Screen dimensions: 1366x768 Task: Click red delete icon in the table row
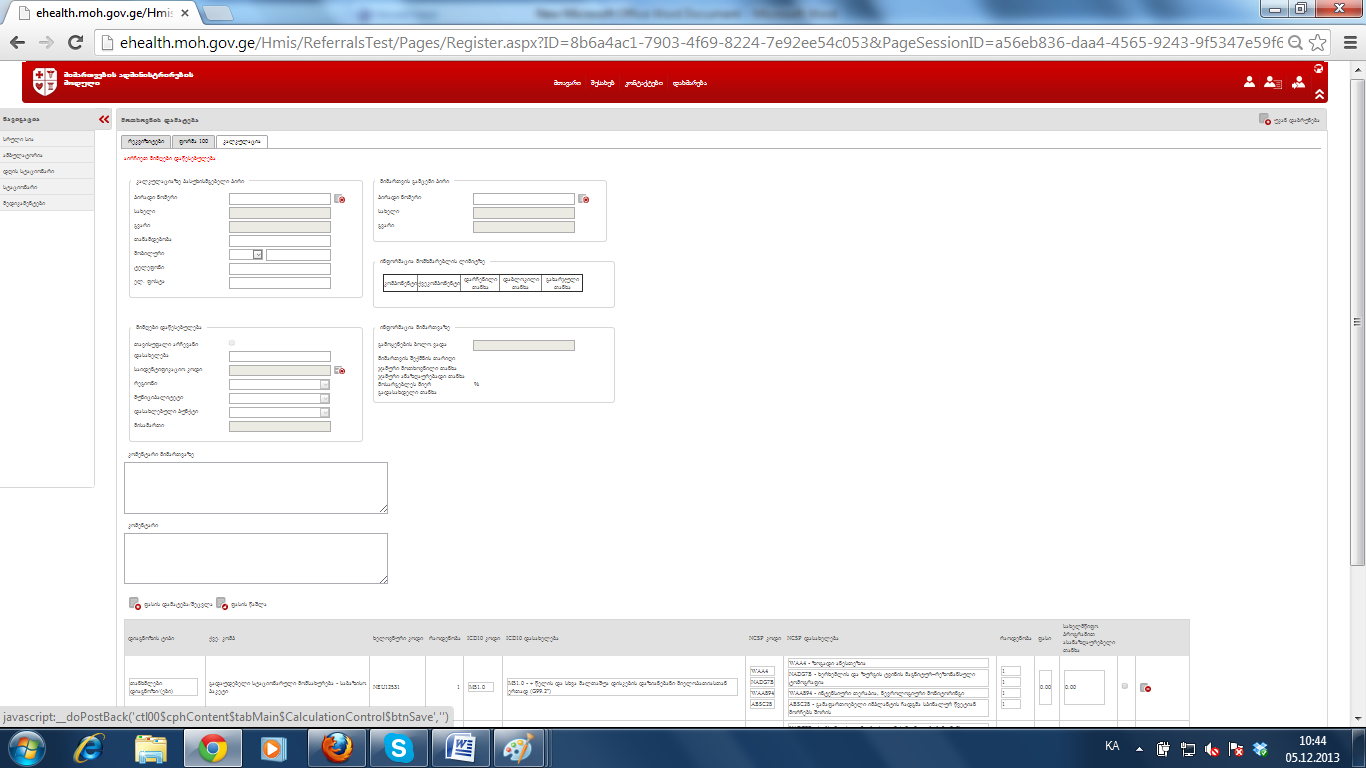[x=1145, y=687]
